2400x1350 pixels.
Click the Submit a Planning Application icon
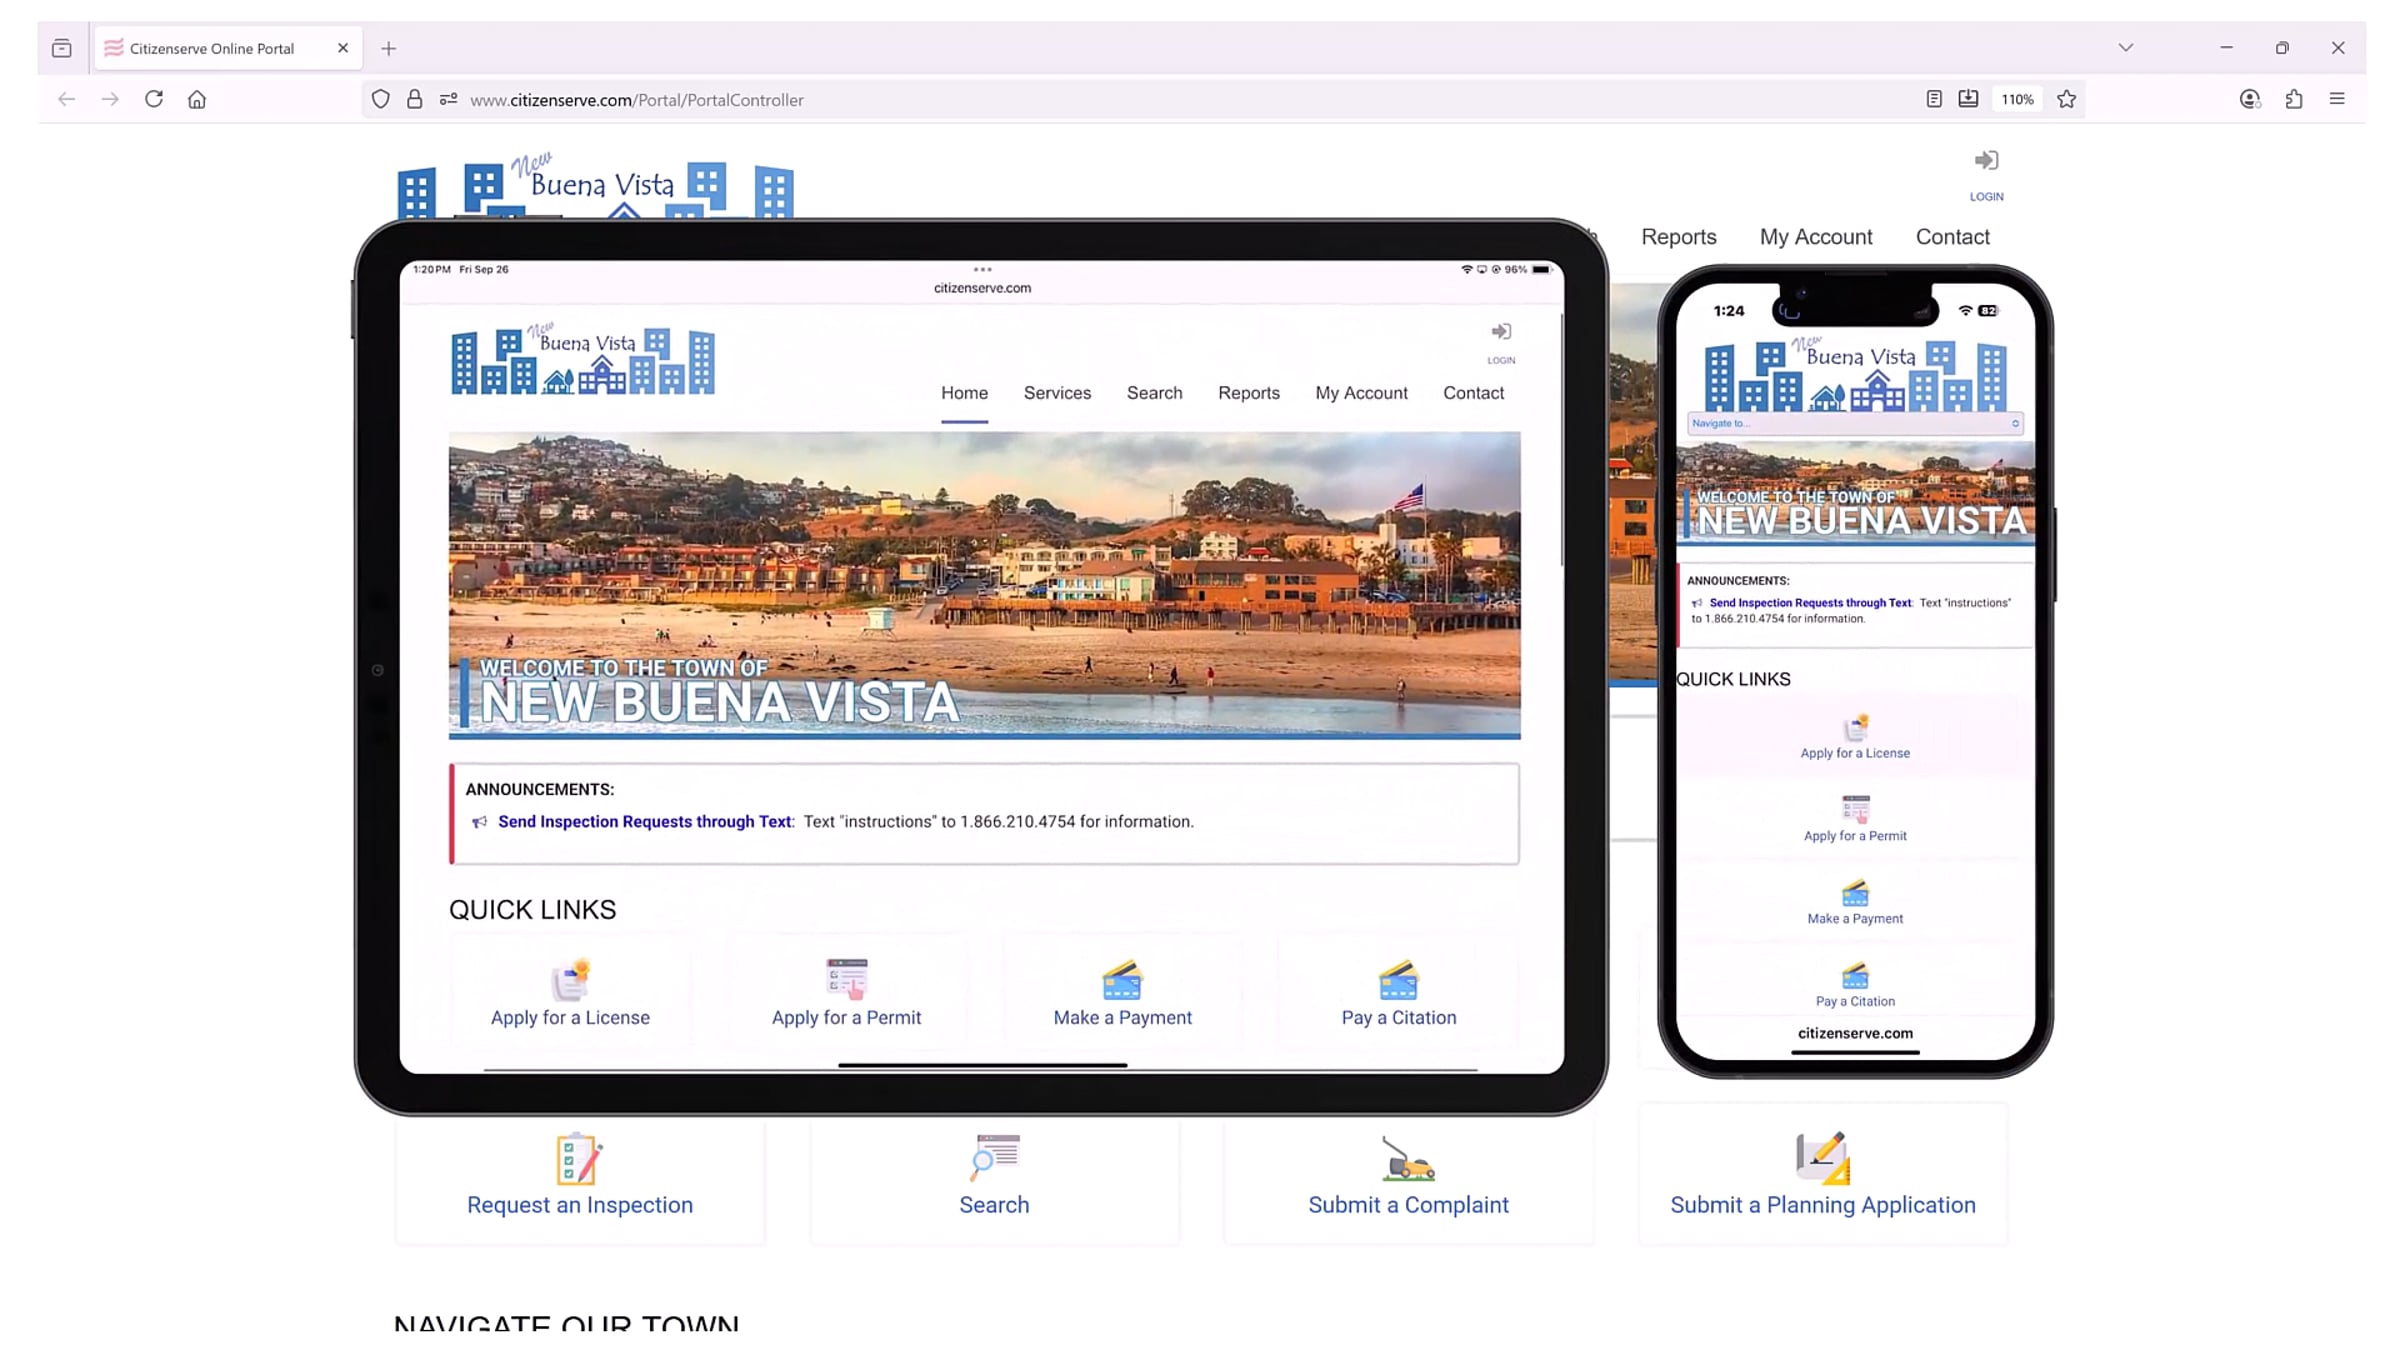pyautogui.click(x=1822, y=1159)
